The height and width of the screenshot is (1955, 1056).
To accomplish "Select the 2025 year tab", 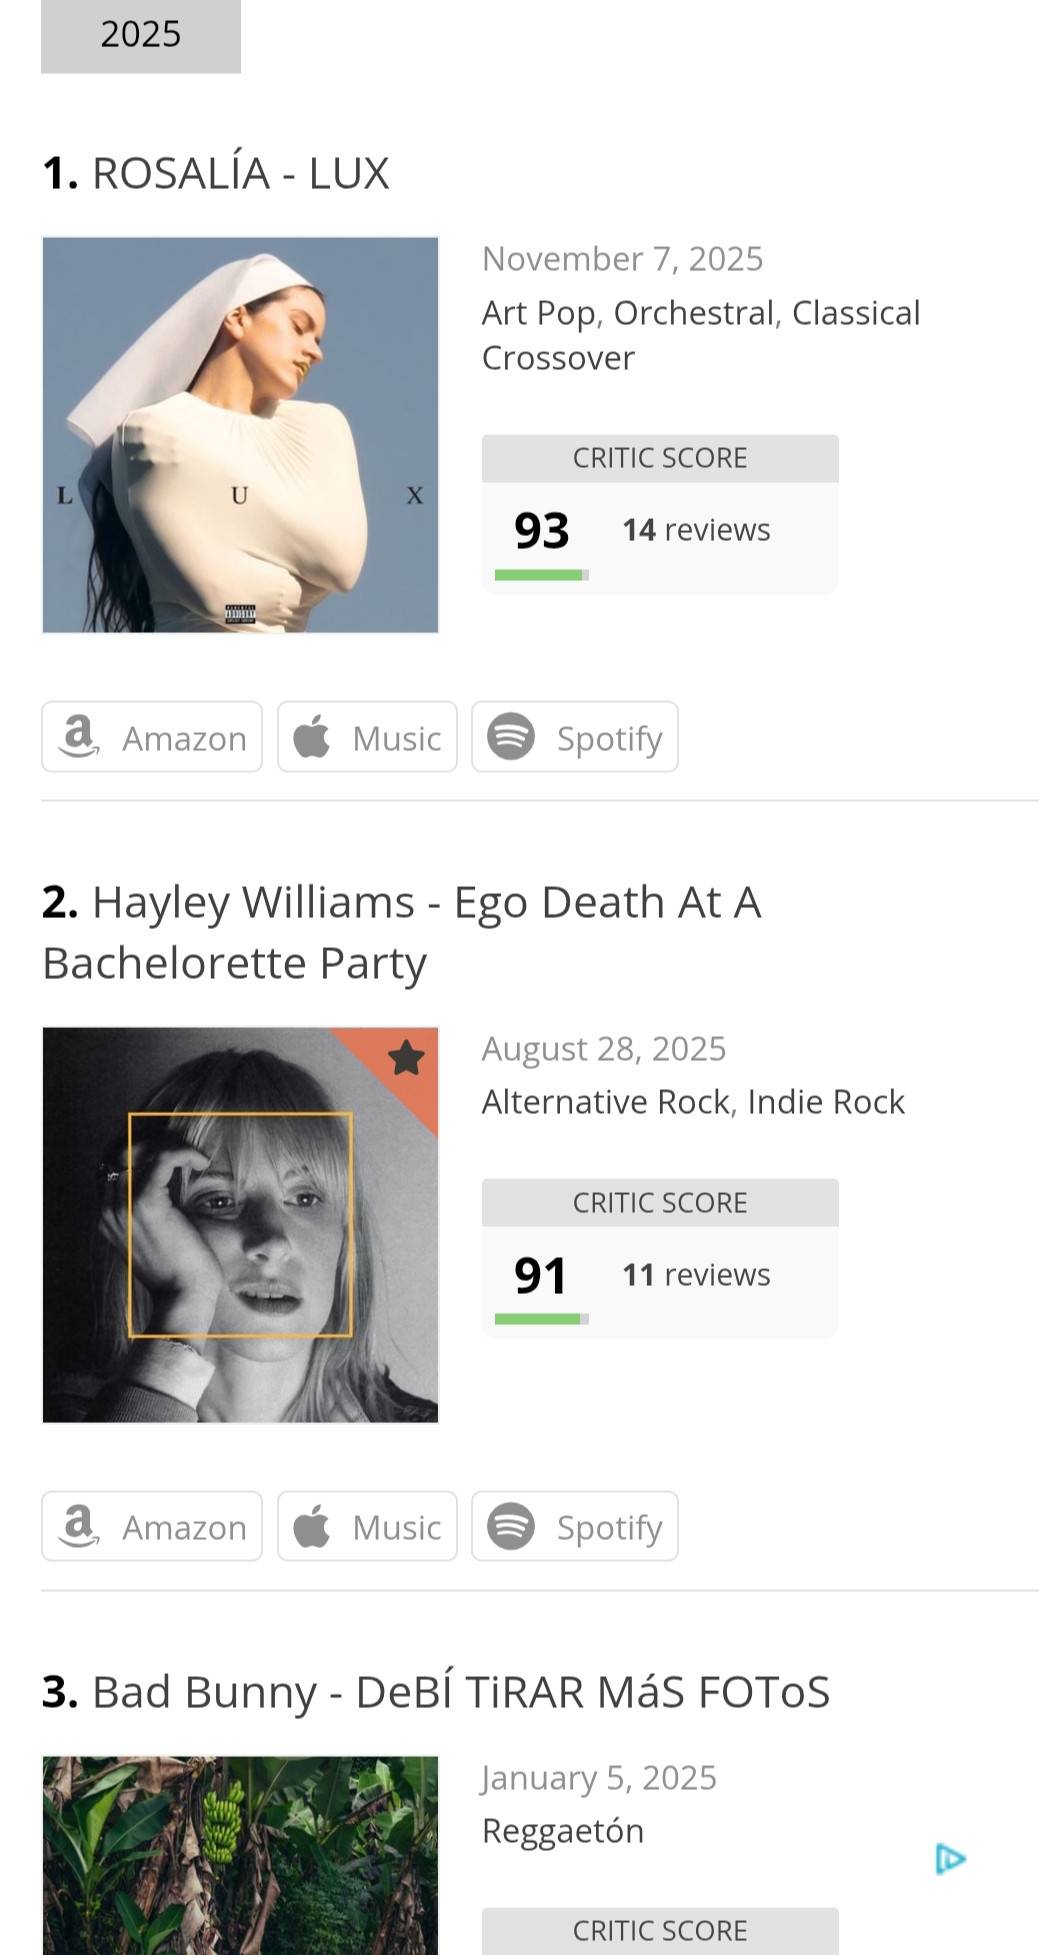I will click(x=141, y=35).
